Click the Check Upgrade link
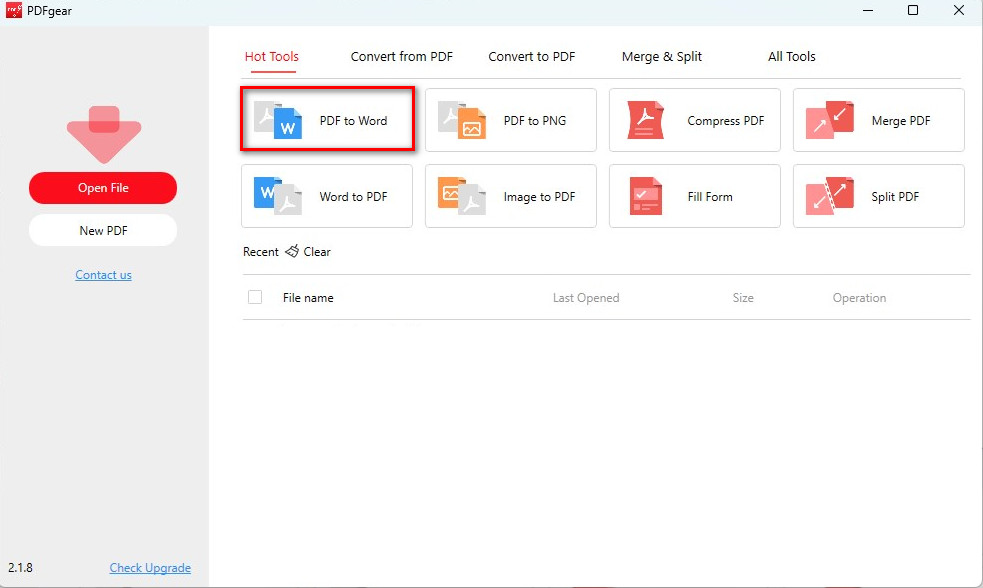 click(150, 567)
